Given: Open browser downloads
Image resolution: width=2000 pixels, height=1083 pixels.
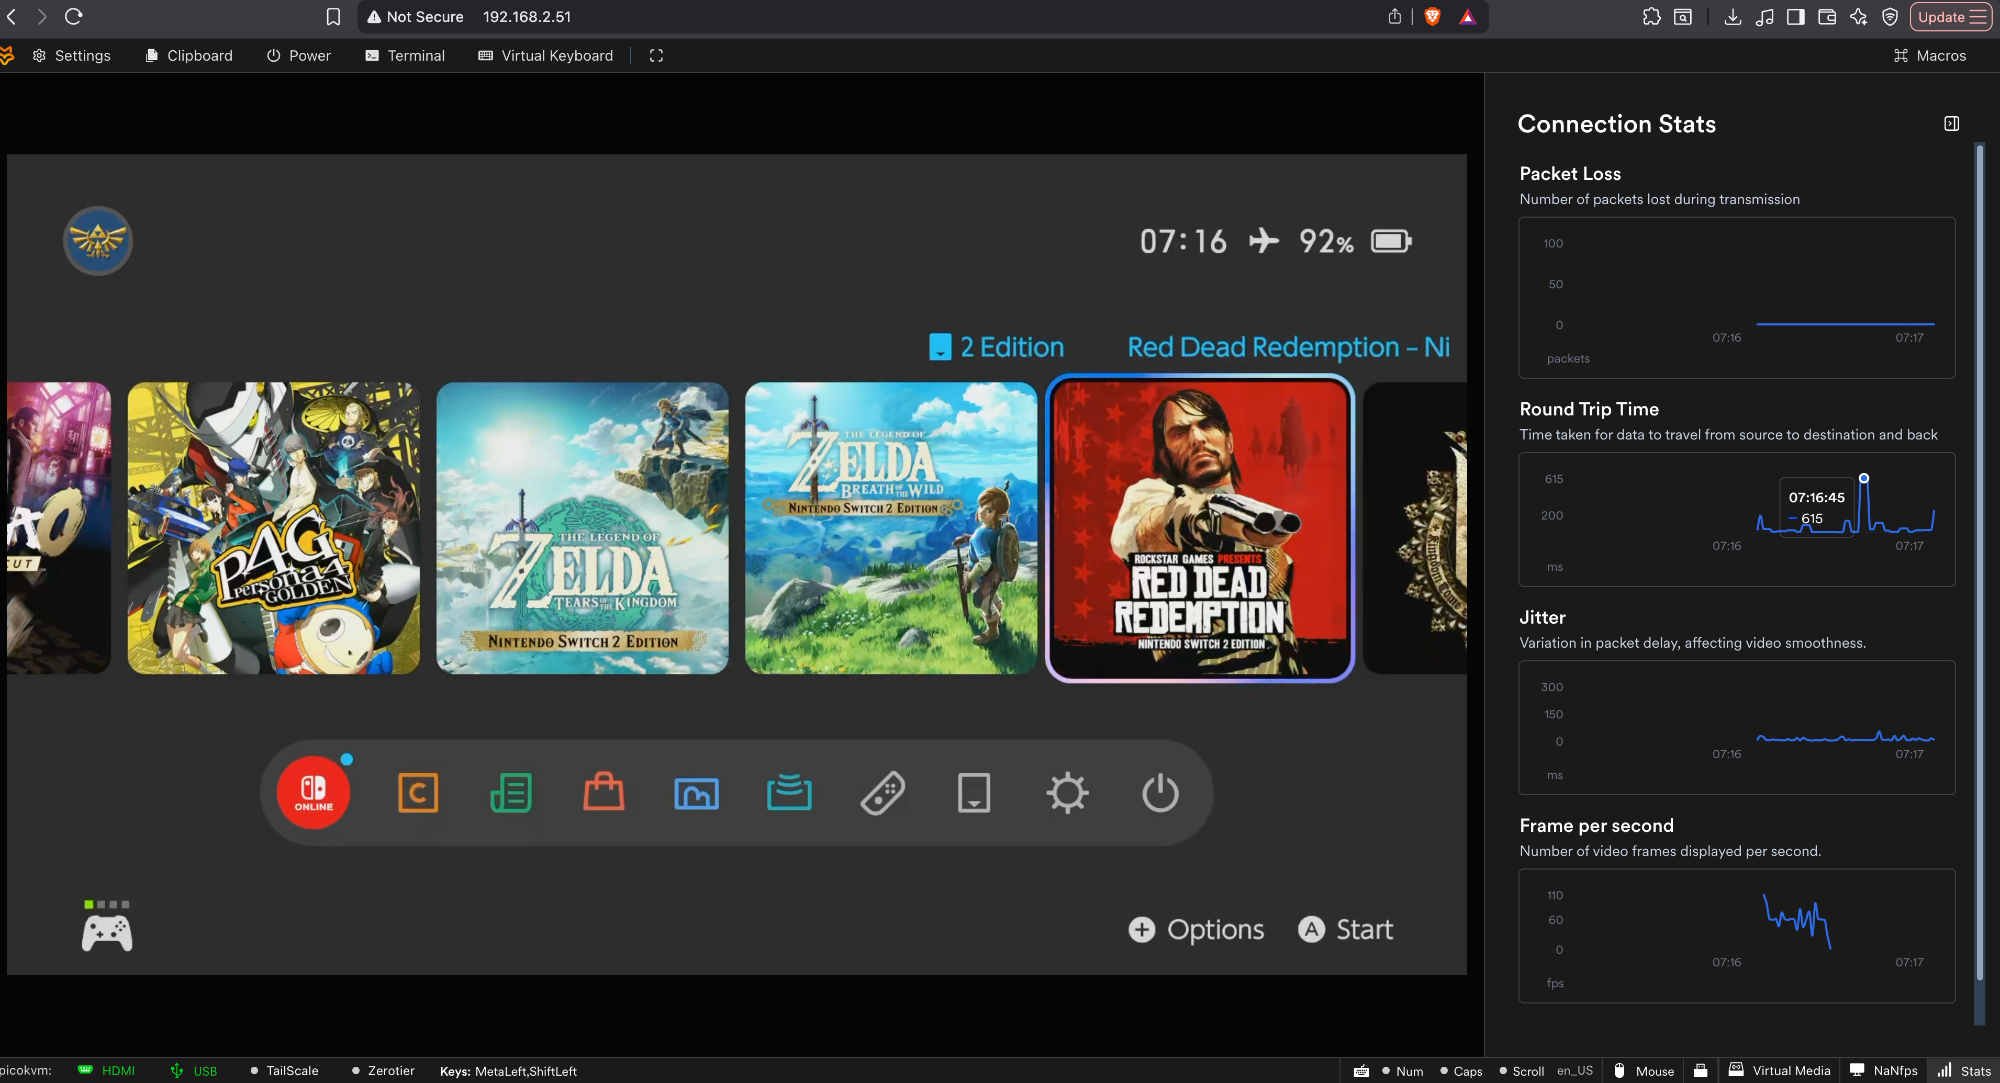Looking at the screenshot, I should point(1733,17).
